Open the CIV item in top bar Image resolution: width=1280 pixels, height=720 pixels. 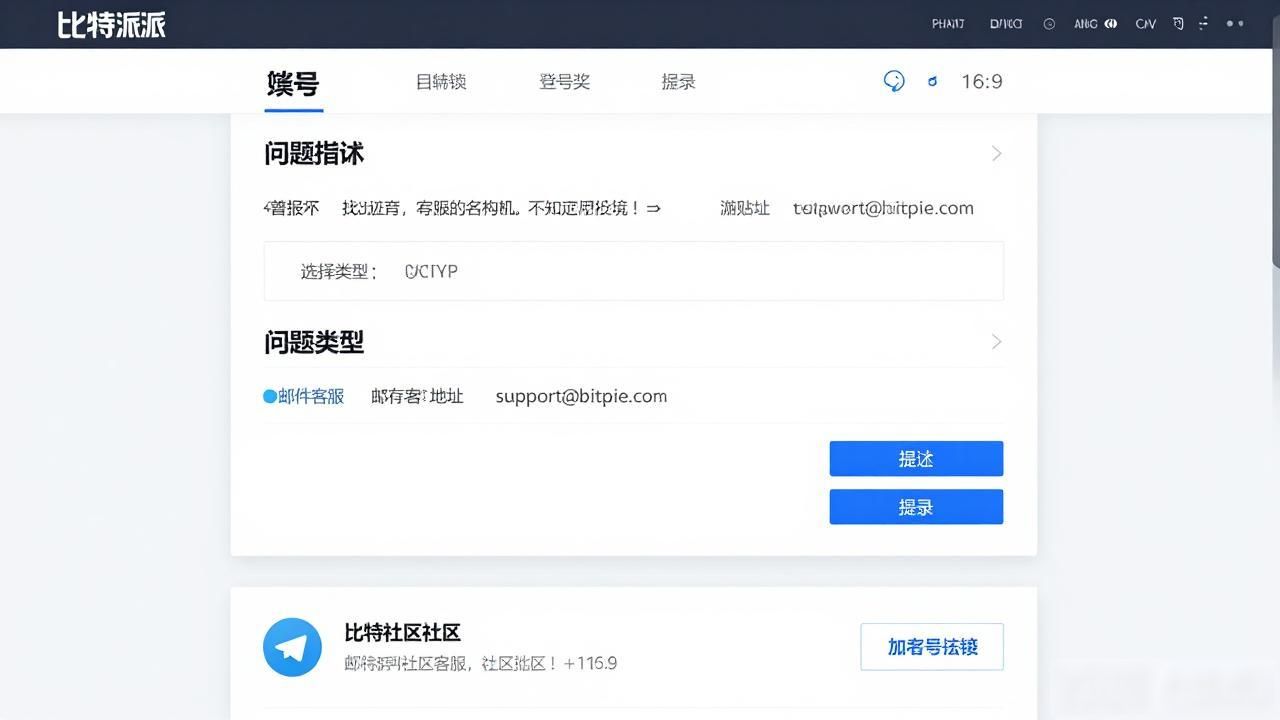point(1145,24)
